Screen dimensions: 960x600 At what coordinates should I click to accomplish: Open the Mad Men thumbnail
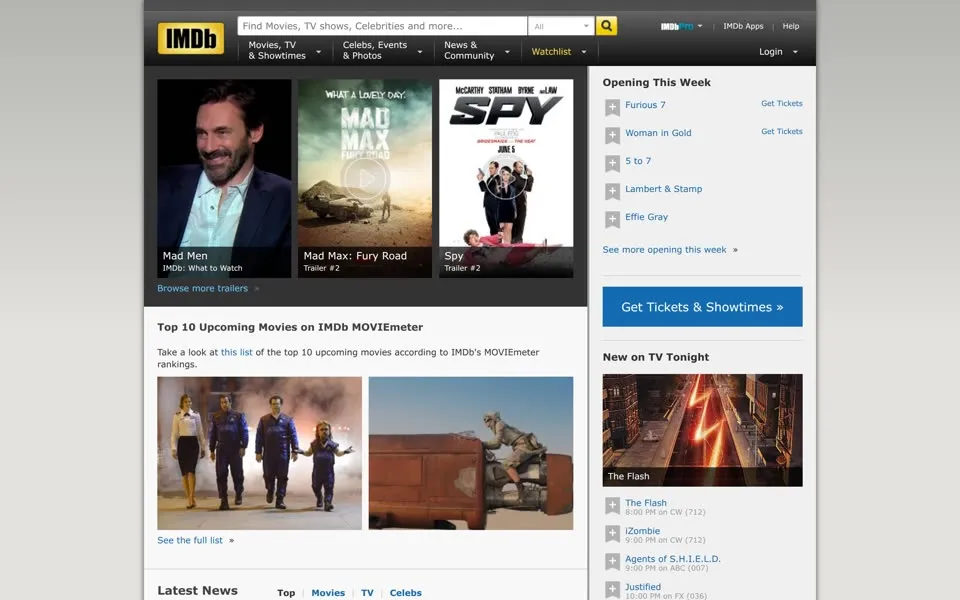point(224,178)
